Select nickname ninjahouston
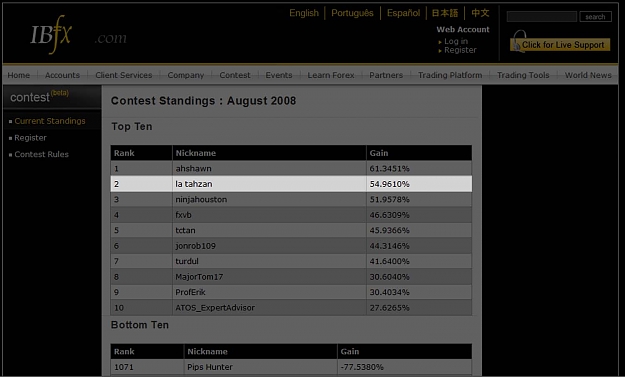 click(201, 199)
